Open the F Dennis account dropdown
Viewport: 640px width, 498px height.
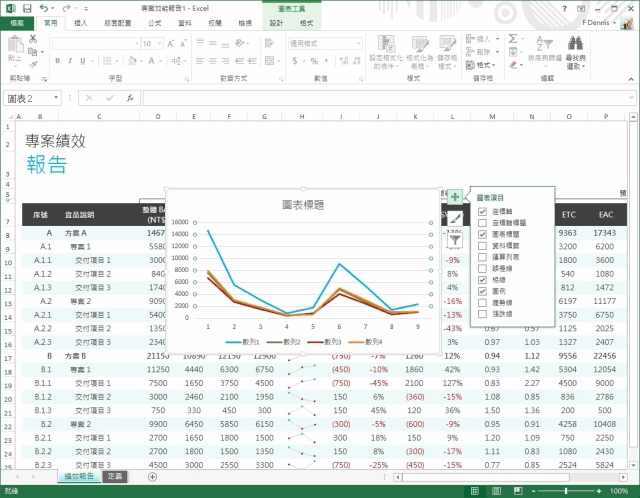point(599,23)
